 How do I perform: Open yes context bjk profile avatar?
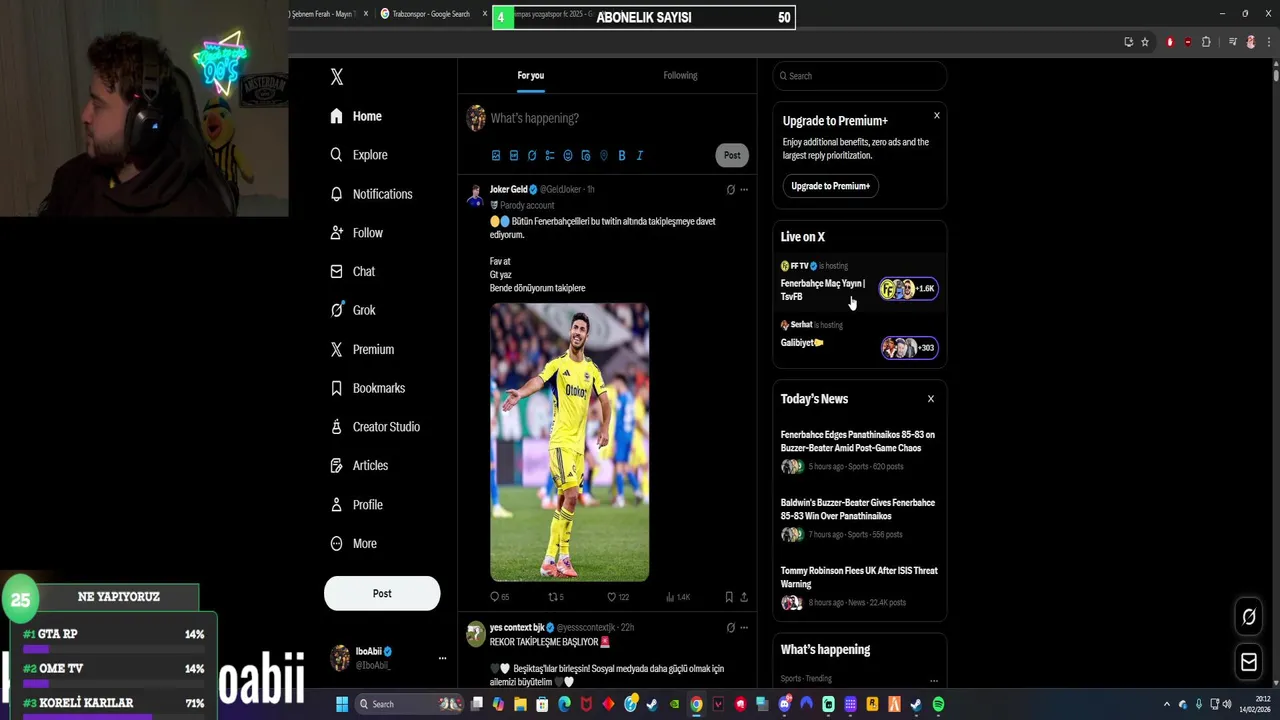[x=476, y=633]
